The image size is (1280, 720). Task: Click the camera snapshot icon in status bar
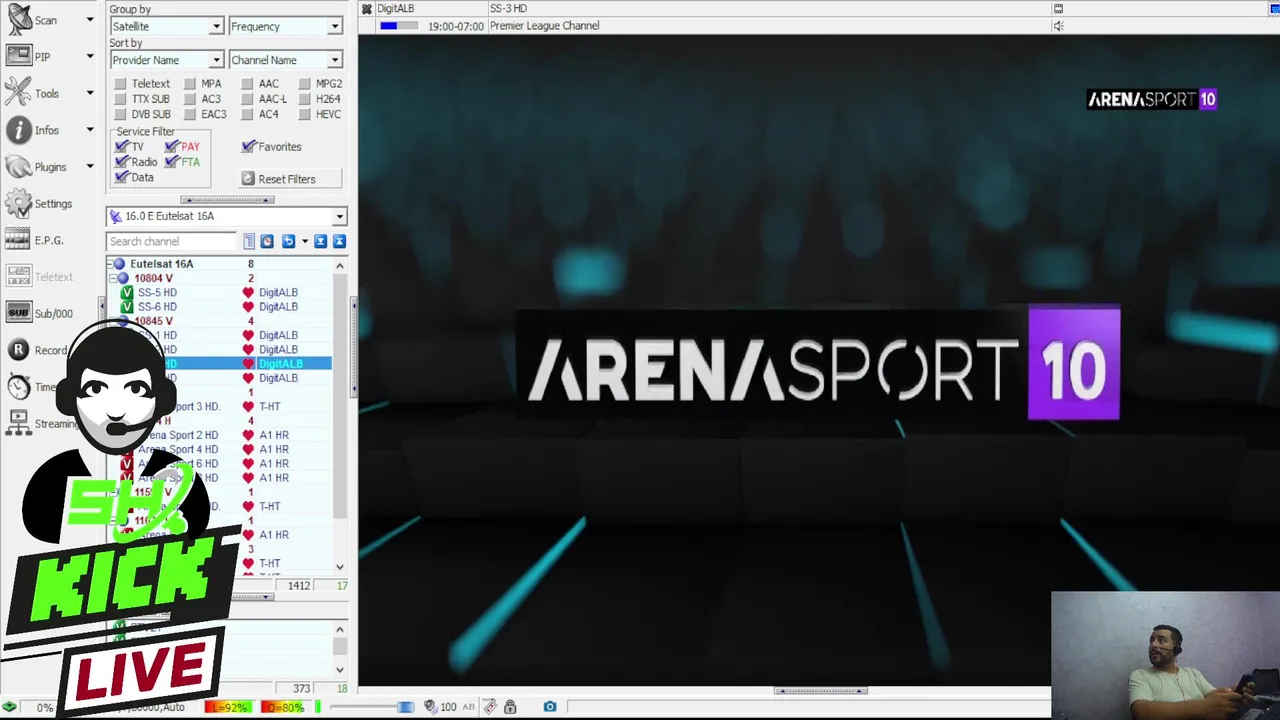(550, 707)
